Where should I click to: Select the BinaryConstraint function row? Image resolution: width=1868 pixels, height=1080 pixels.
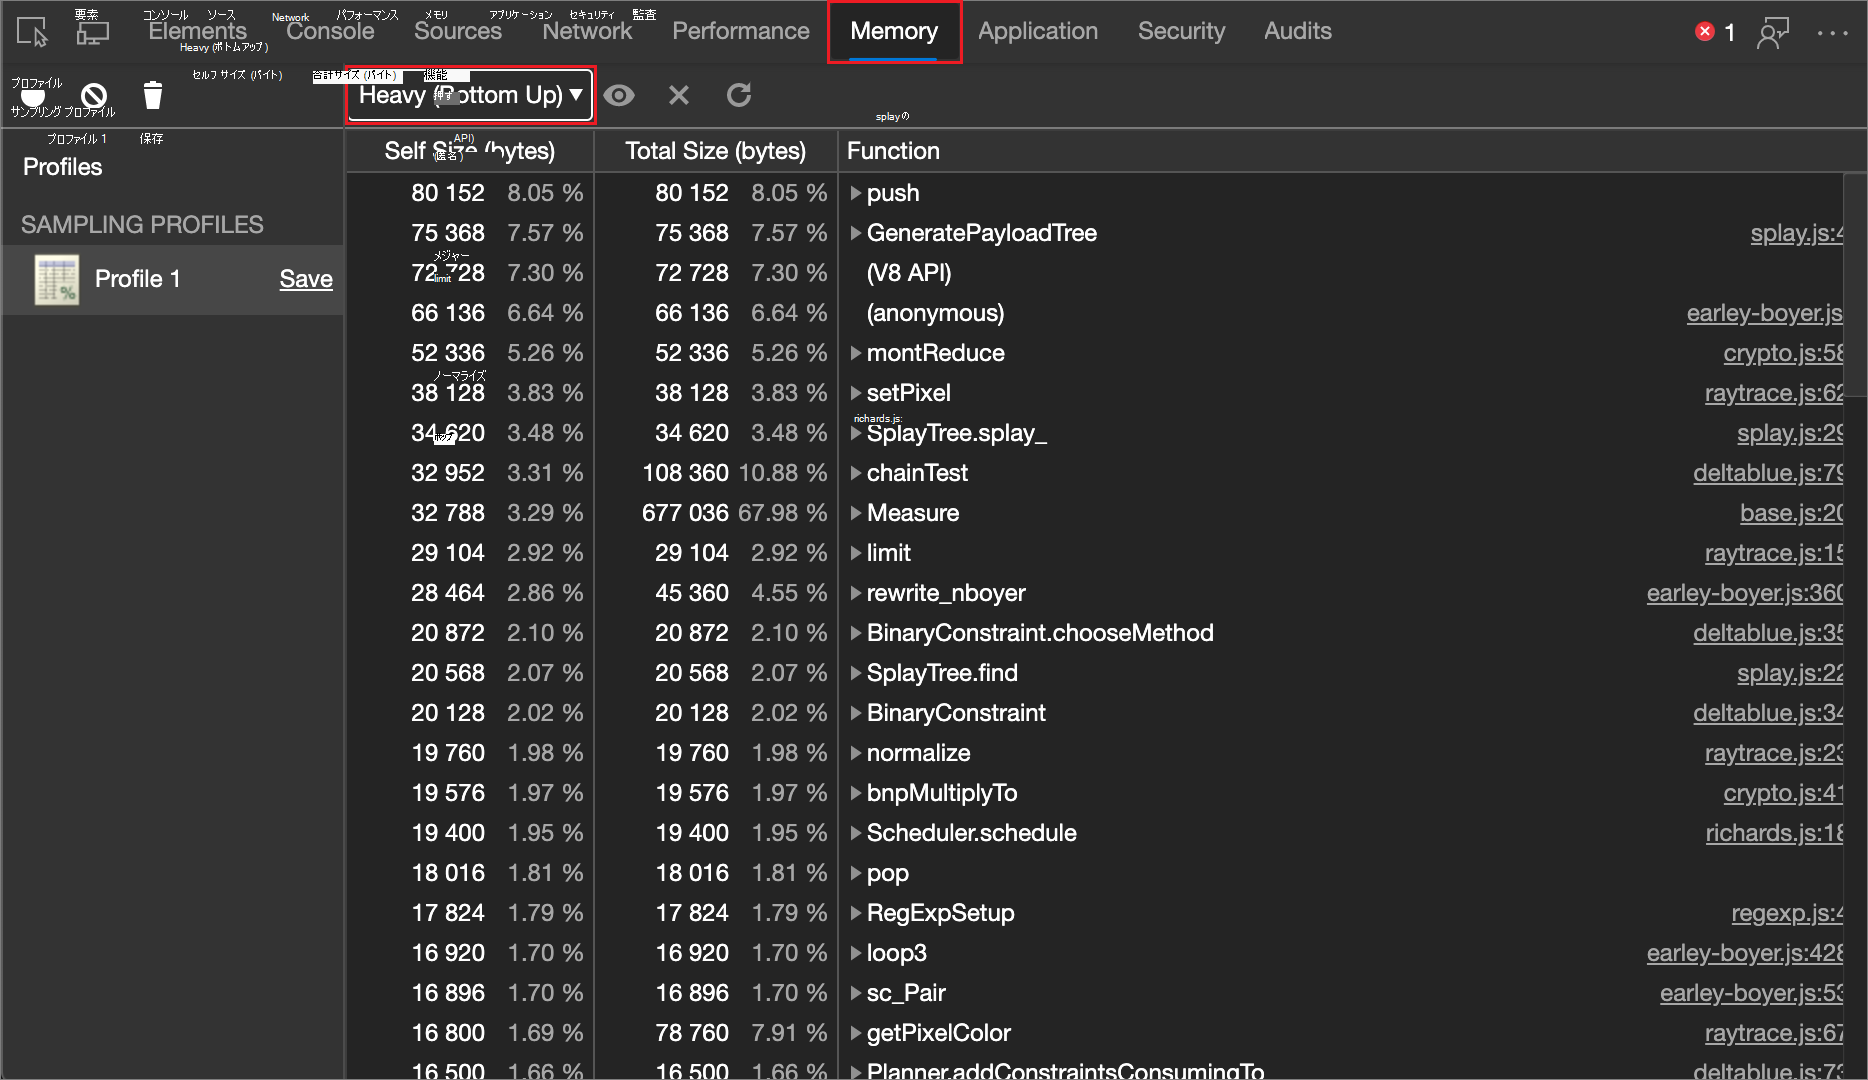coord(1095,713)
